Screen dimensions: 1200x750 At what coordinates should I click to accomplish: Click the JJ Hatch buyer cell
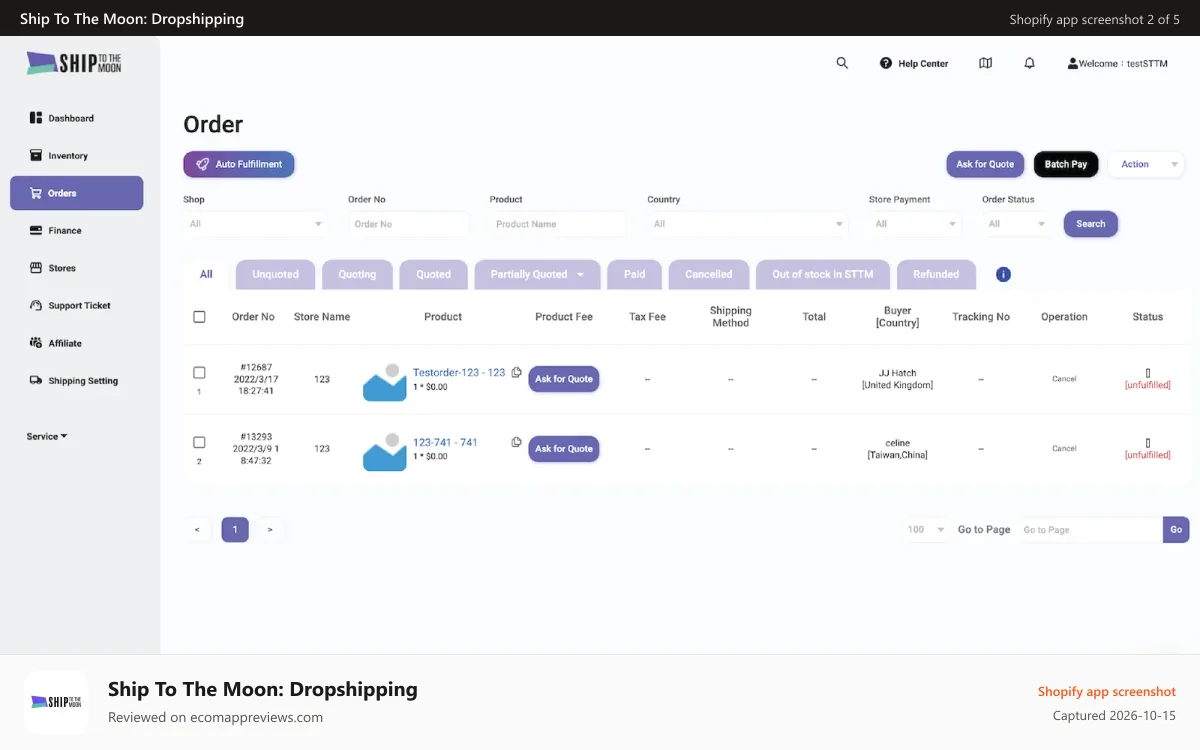[x=897, y=379]
